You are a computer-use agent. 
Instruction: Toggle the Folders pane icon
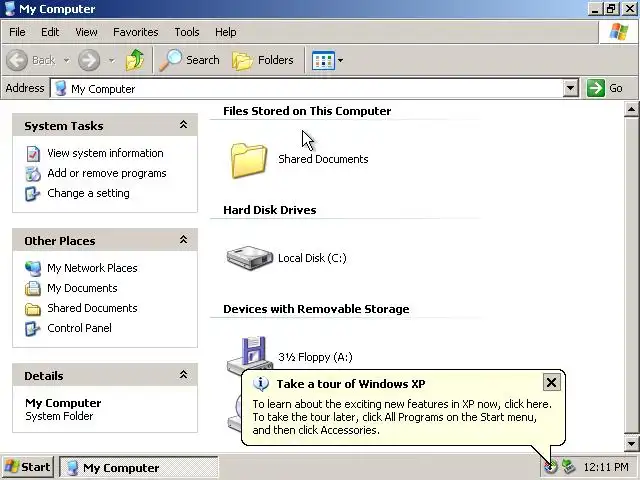click(x=242, y=61)
